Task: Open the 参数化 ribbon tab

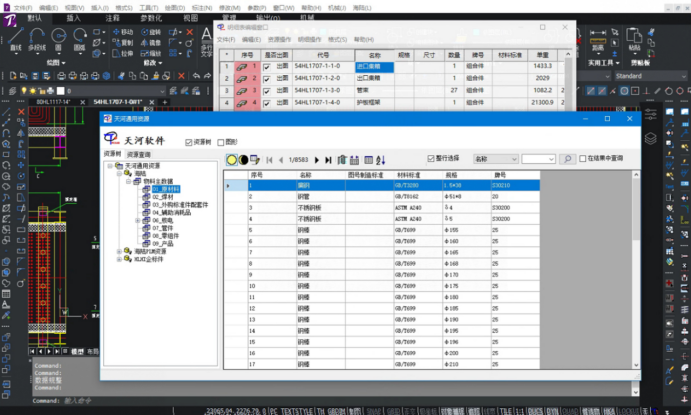Action: (151, 18)
